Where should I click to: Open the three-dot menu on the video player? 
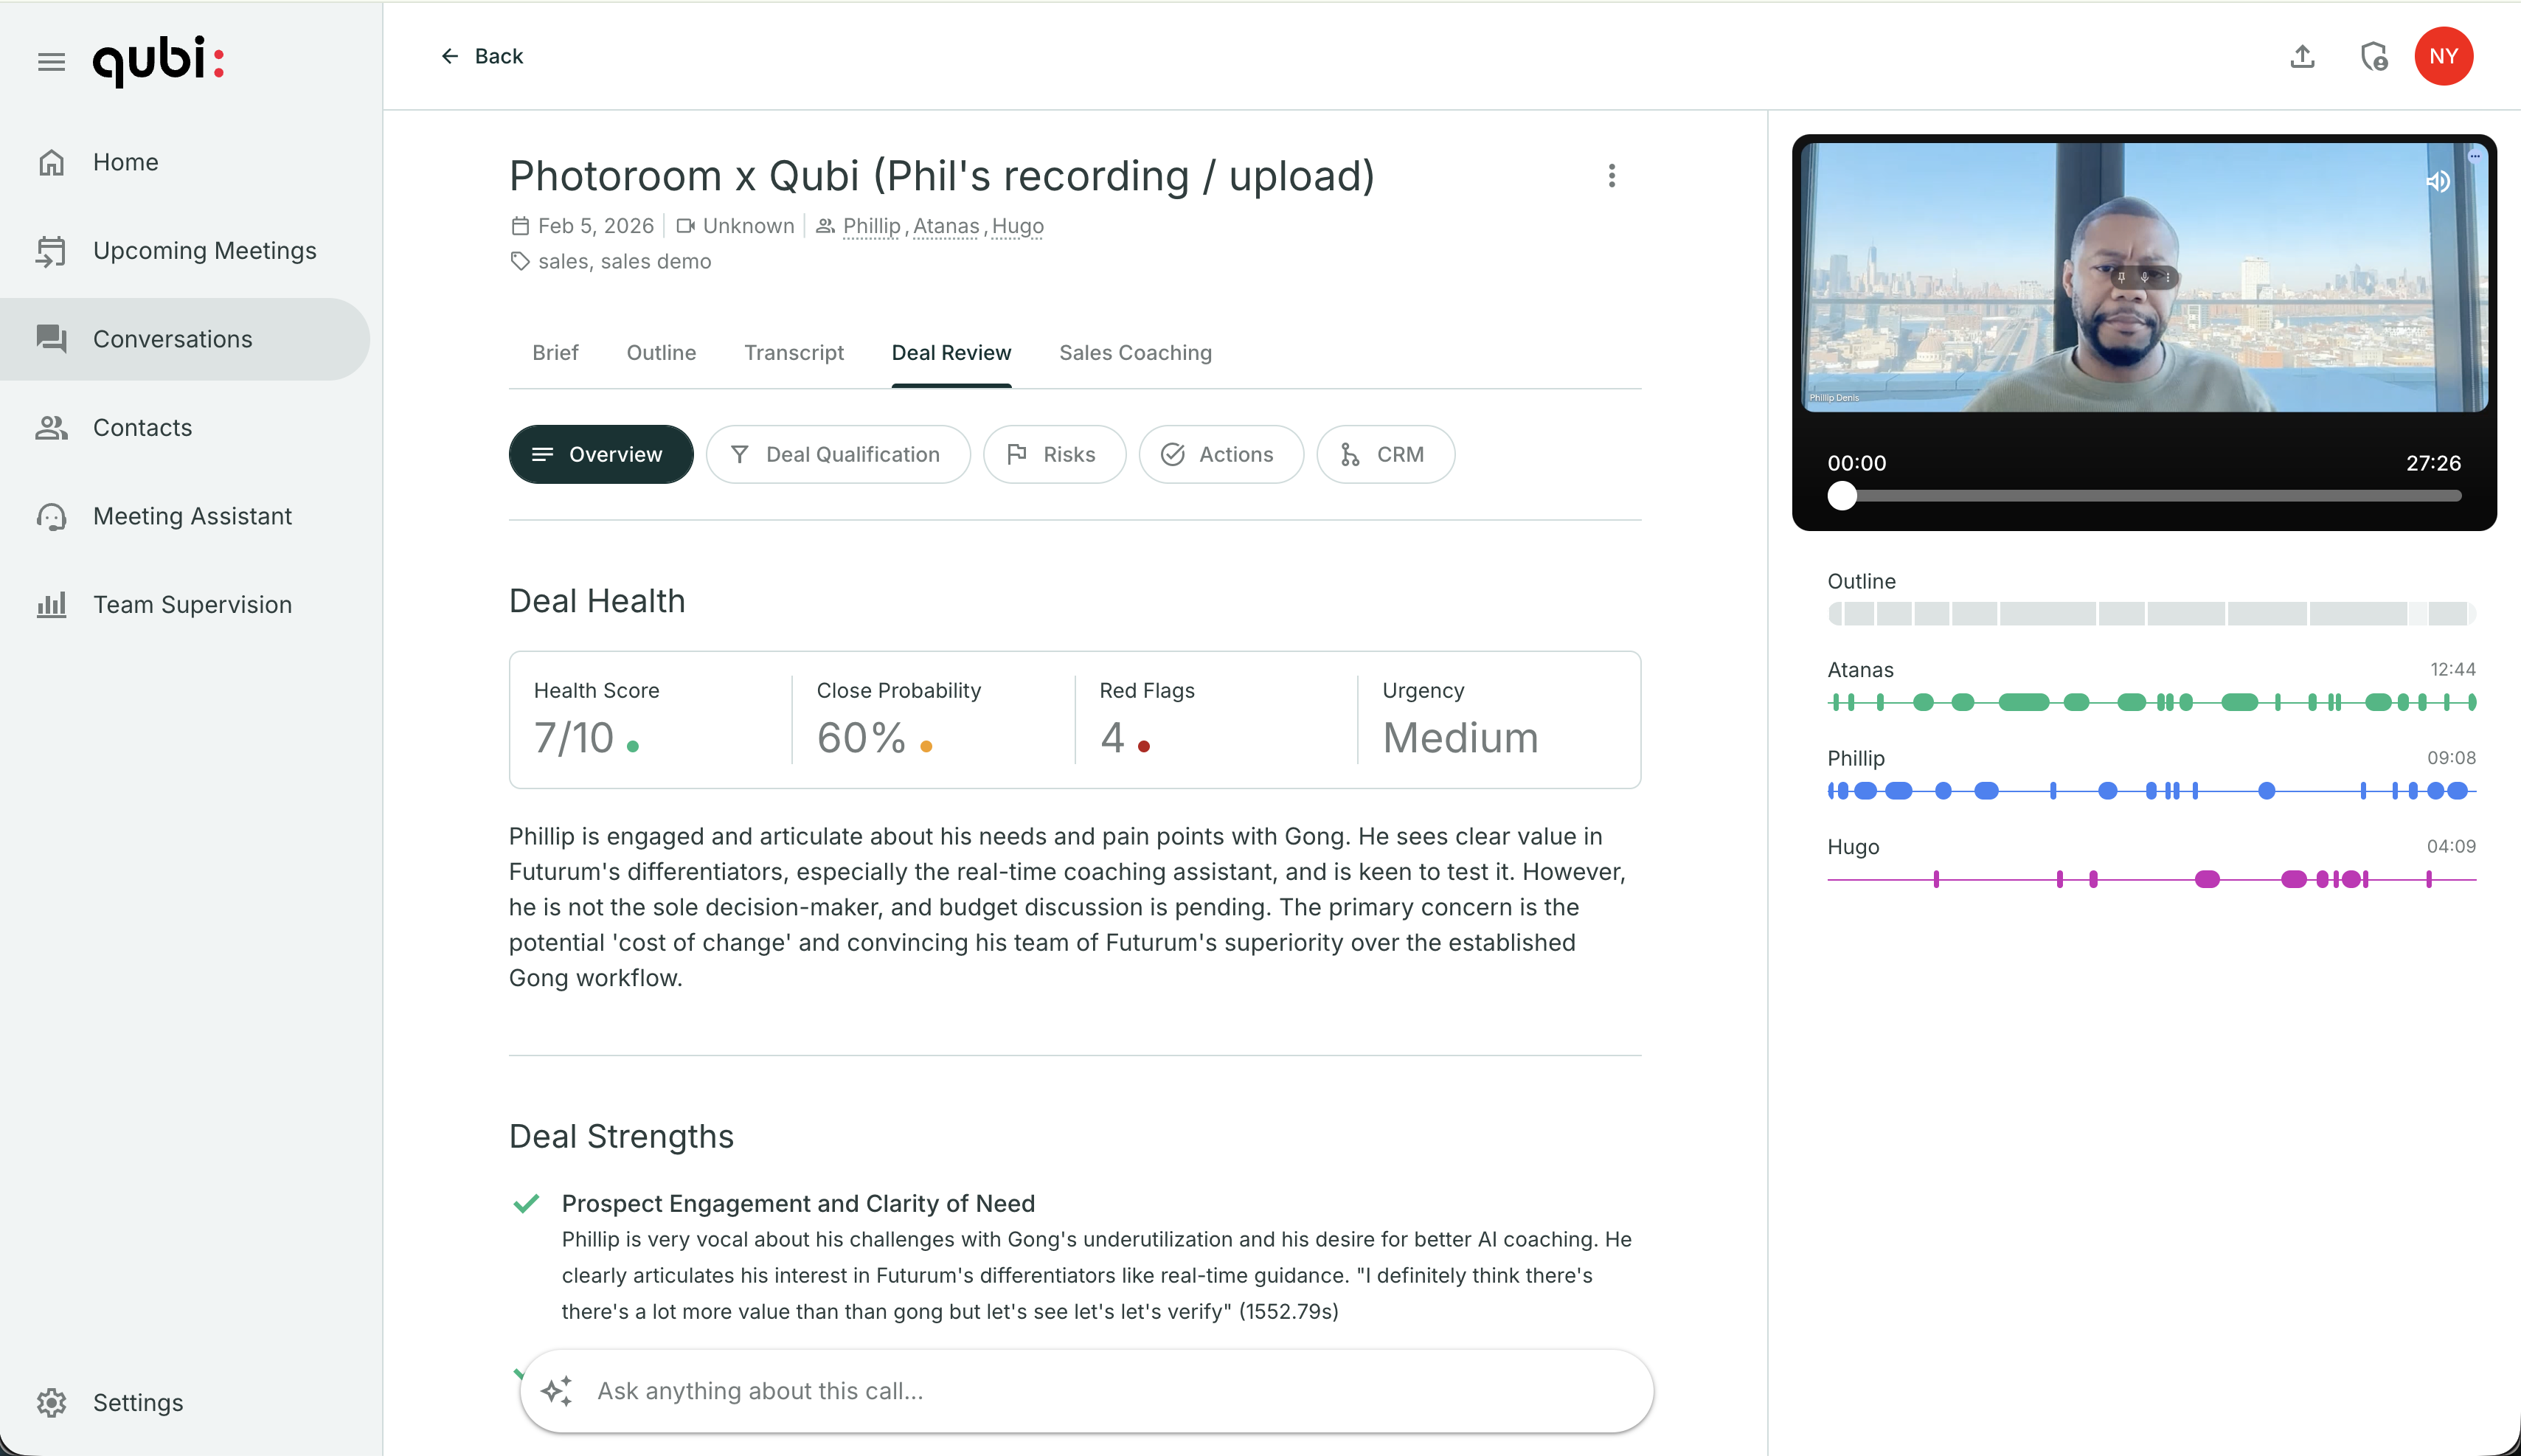coord(2475,157)
